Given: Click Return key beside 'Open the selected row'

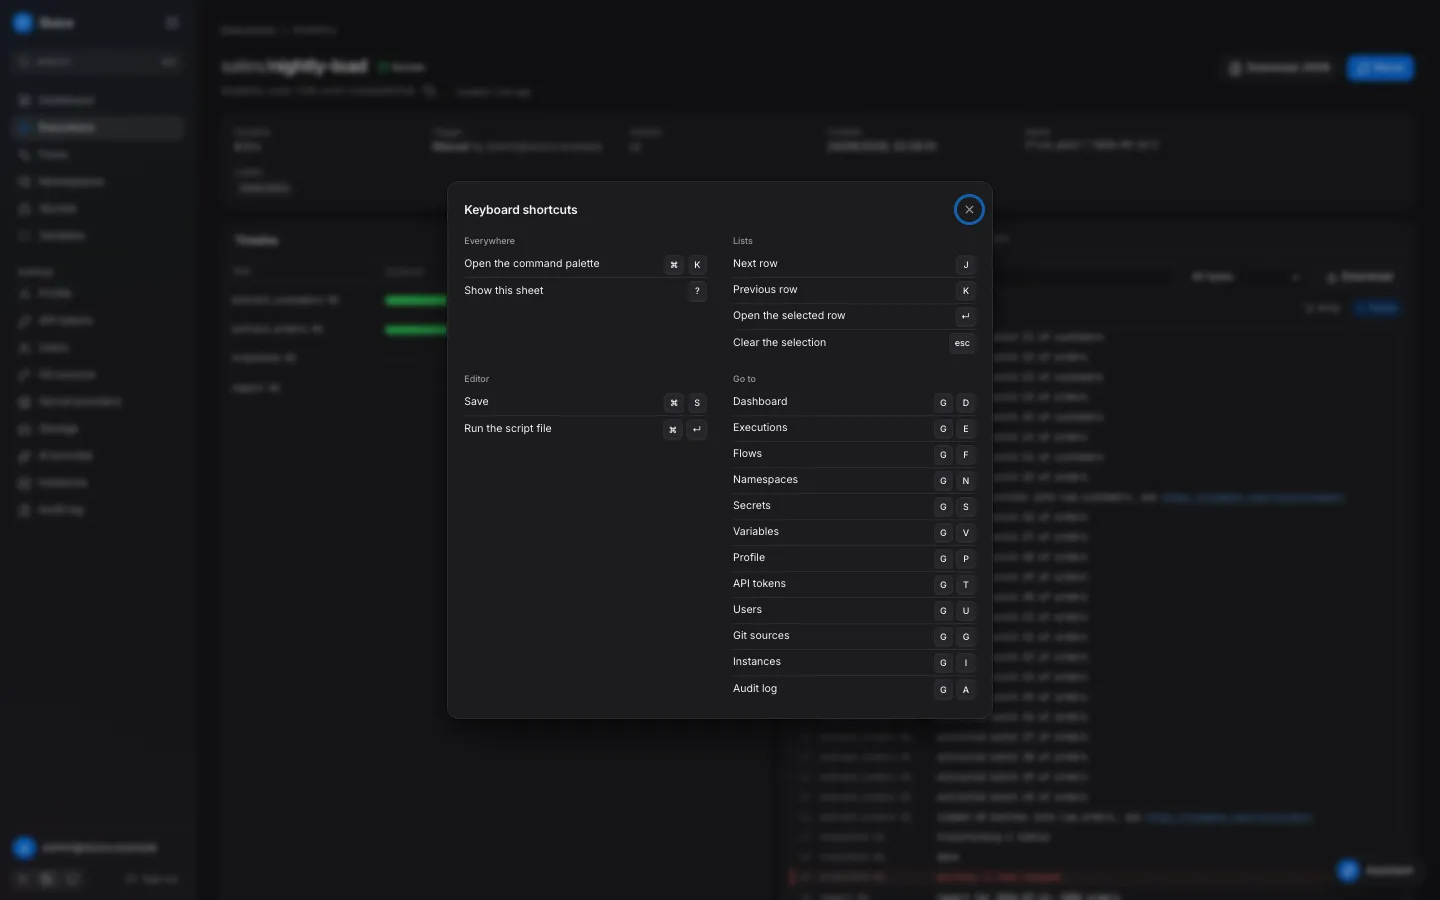Looking at the screenshot, I should coord(965,317).
